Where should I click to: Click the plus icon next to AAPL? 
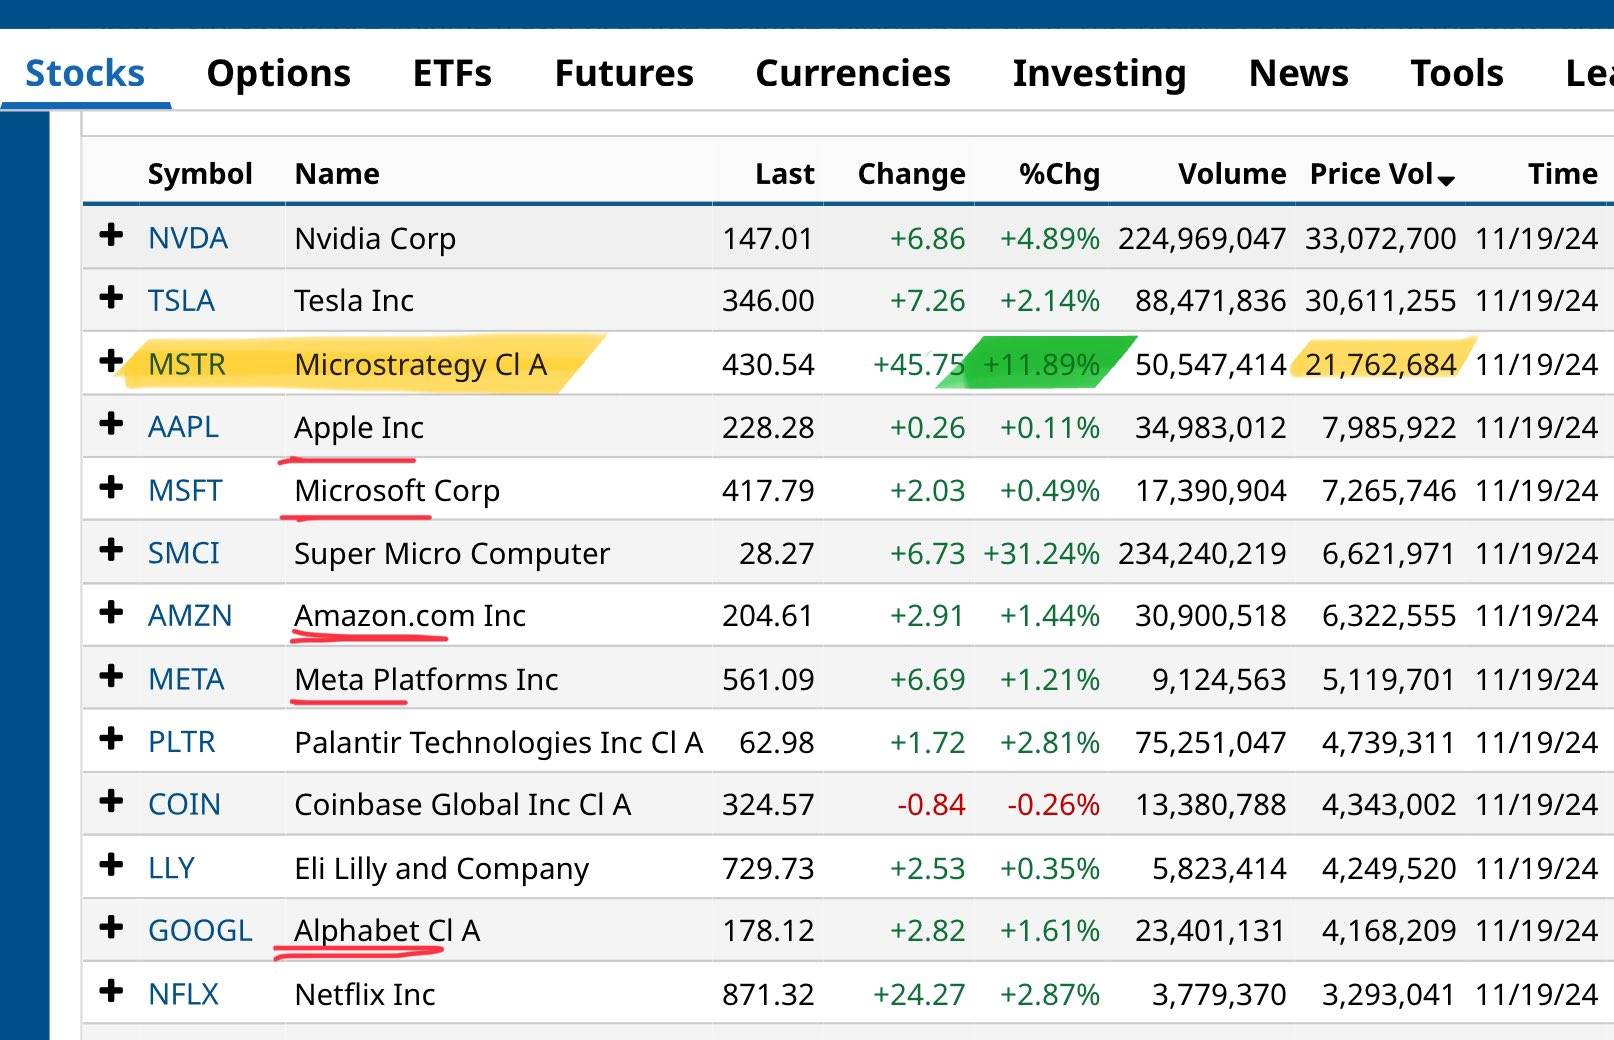click(111, 425)
